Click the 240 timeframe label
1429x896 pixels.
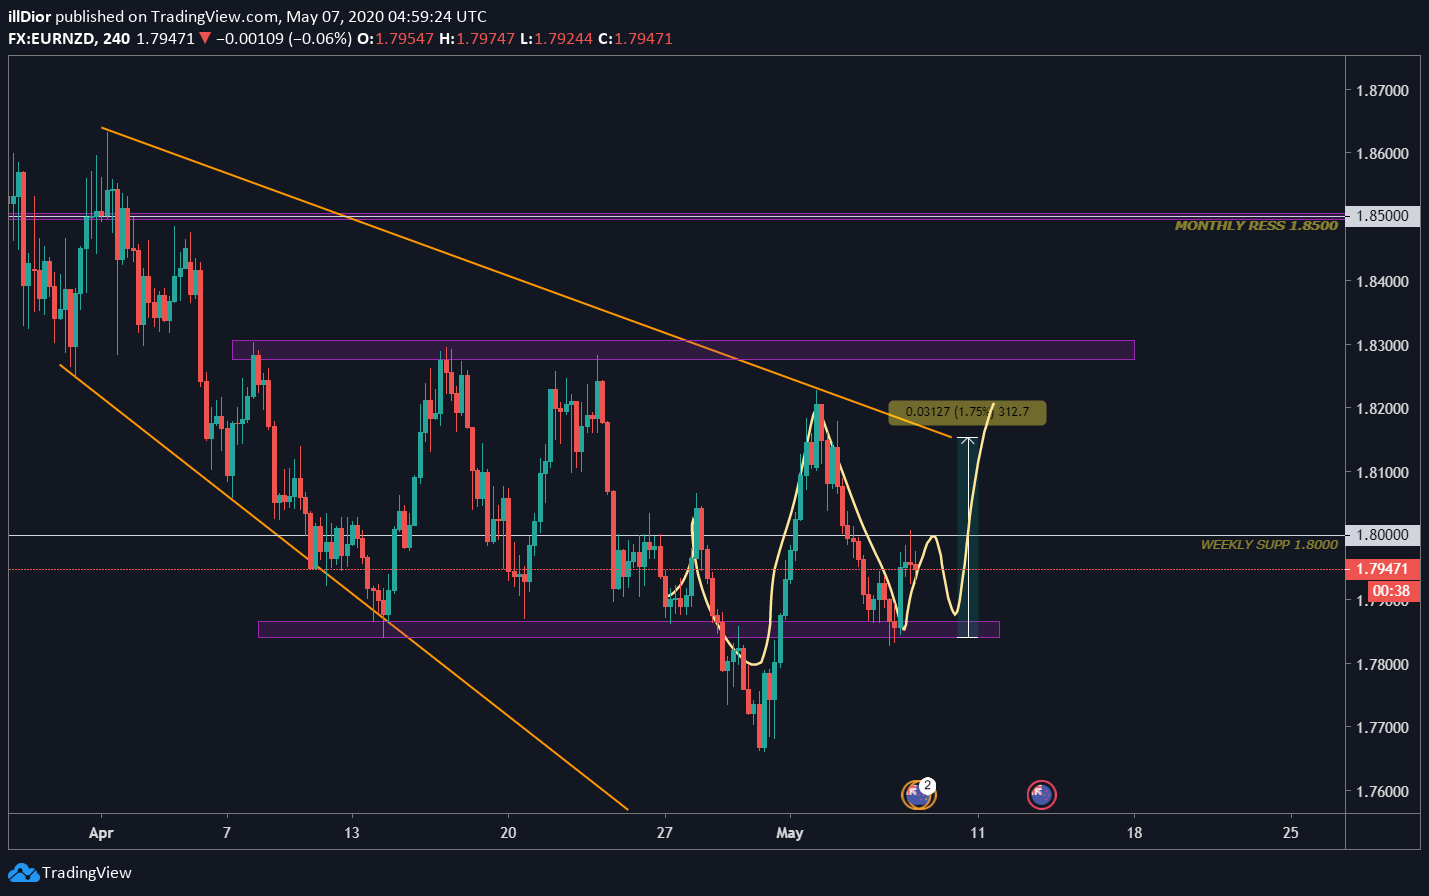click(116, 39)
